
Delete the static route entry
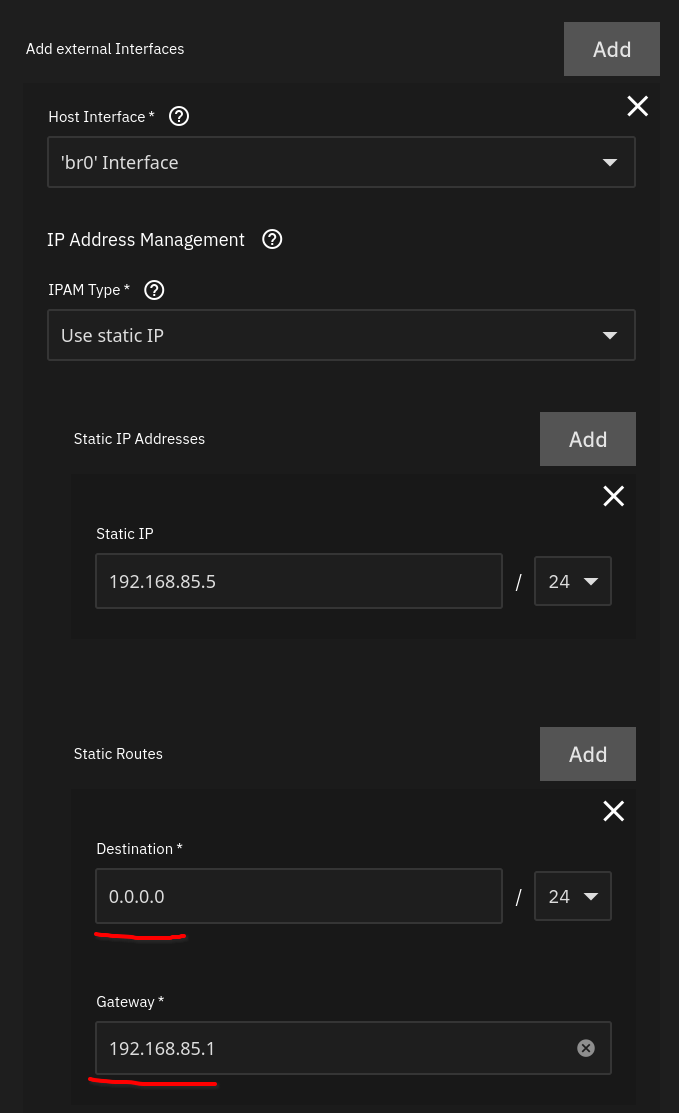(x=613, y=811)
